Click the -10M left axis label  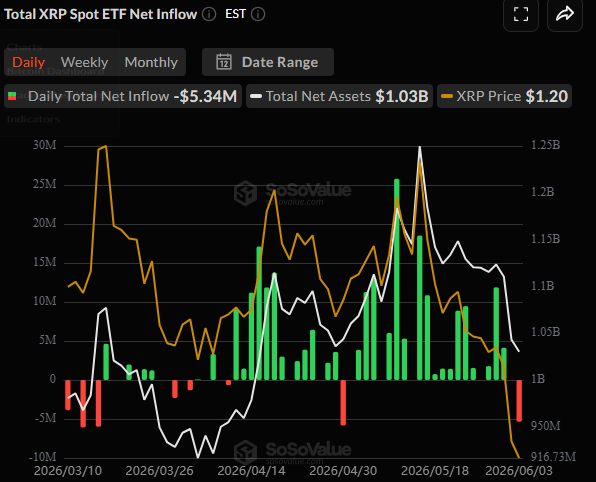point(43,457)
